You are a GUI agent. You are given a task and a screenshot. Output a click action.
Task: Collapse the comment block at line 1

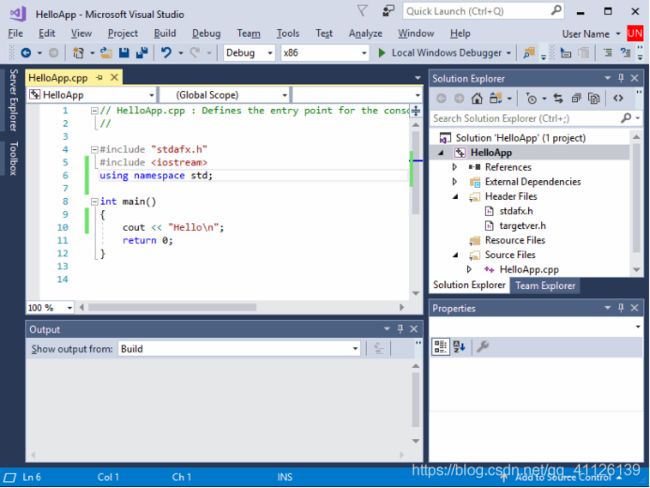coord(95,111)
